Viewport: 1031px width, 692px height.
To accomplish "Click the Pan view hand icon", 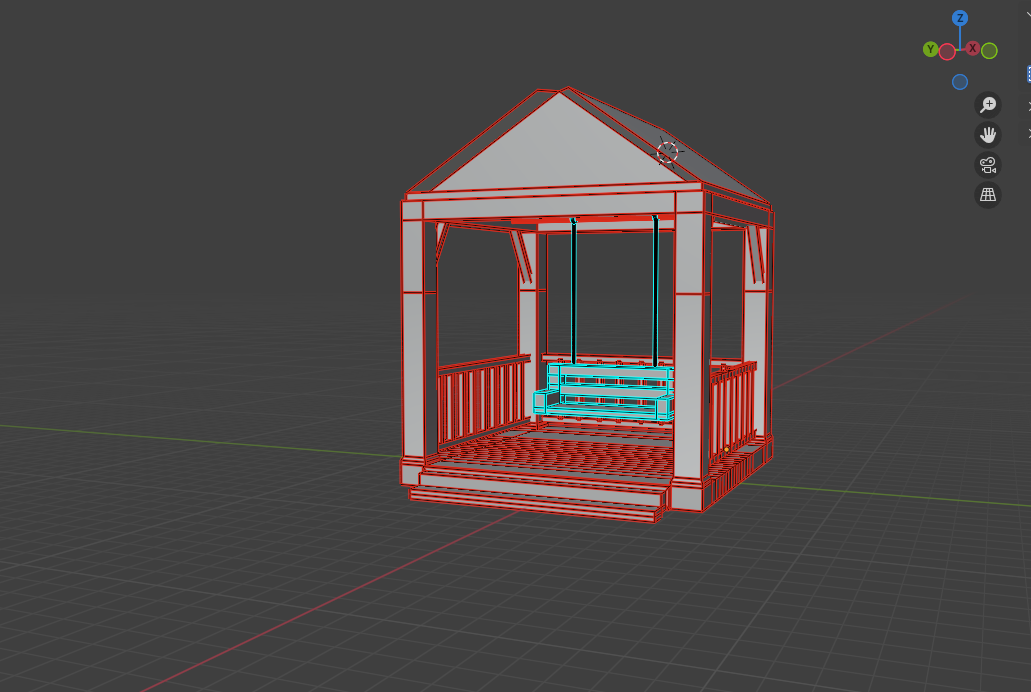I will [988, 135].
